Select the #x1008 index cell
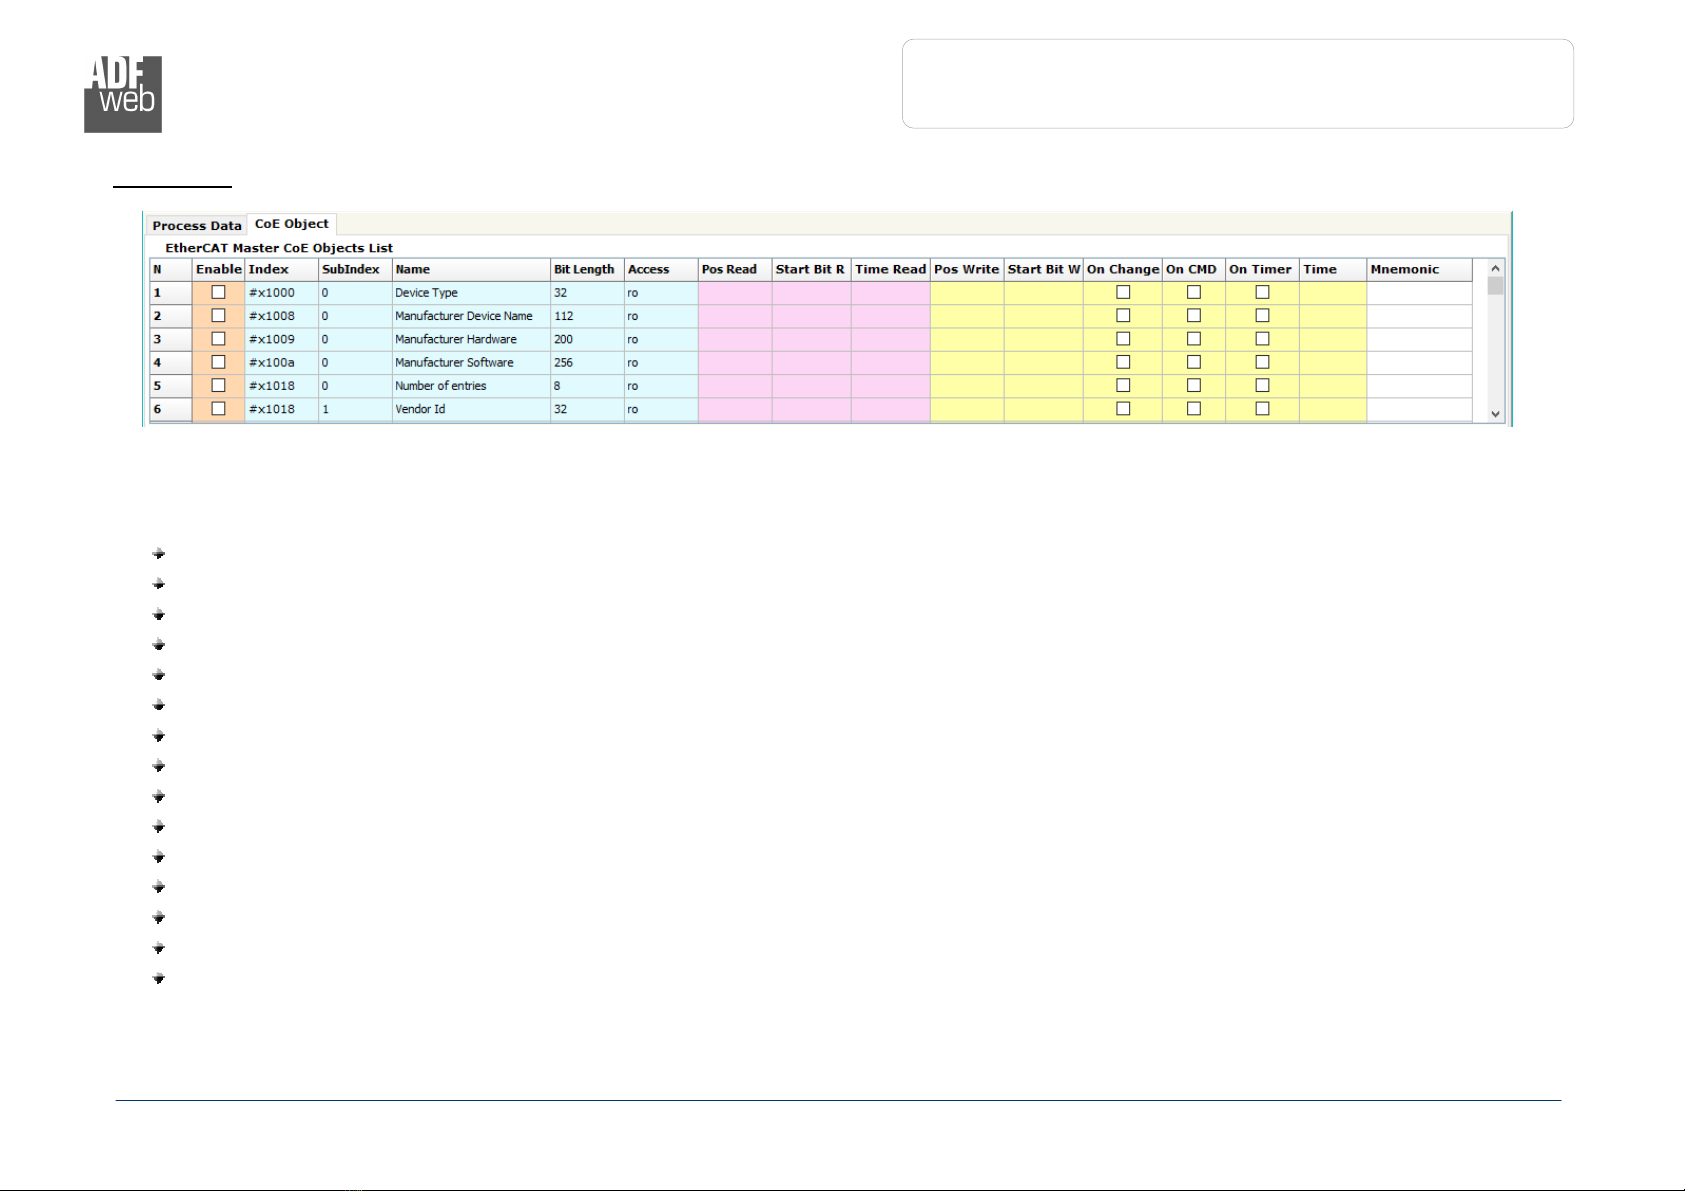This screenshot has height=1191, width=1685. 281,316
